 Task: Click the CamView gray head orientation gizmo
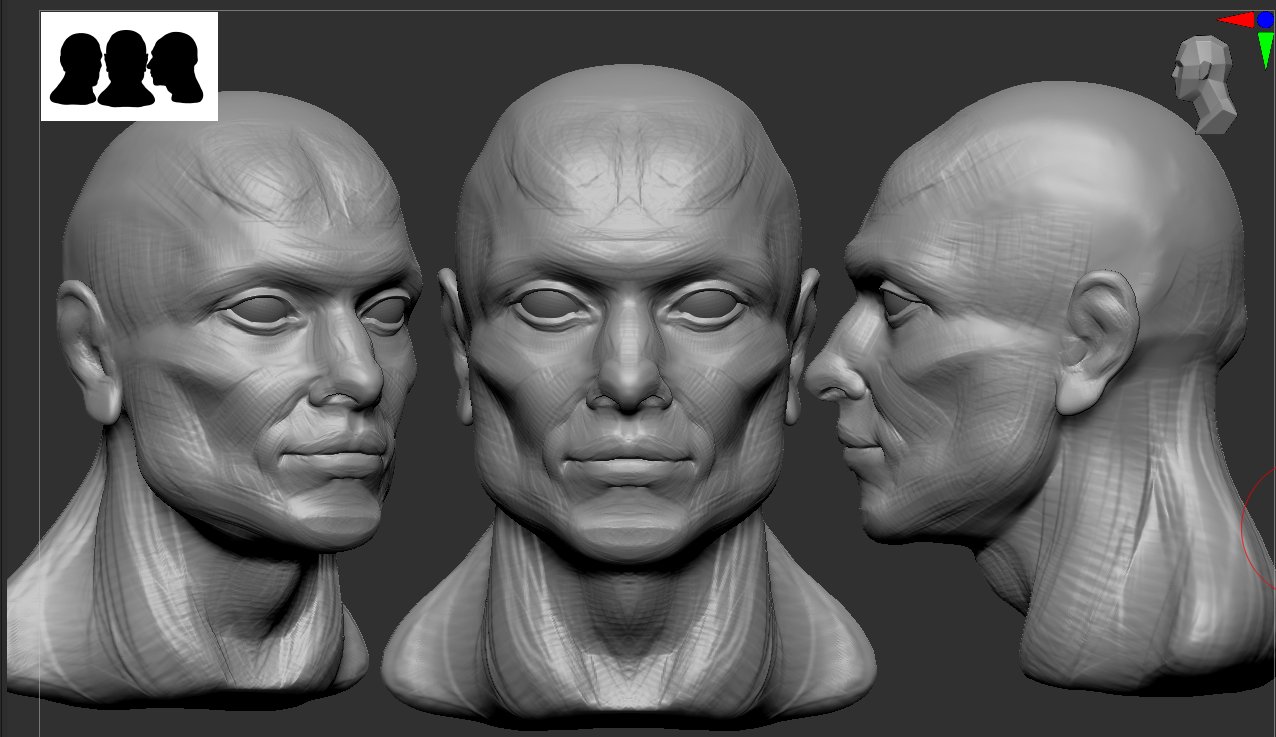click(1203, 84)
